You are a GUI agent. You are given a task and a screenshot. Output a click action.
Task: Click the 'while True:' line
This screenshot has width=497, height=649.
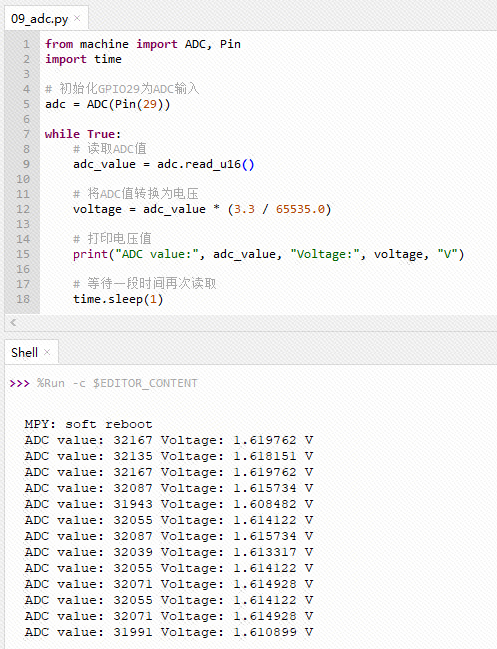[x=83, y=134]
